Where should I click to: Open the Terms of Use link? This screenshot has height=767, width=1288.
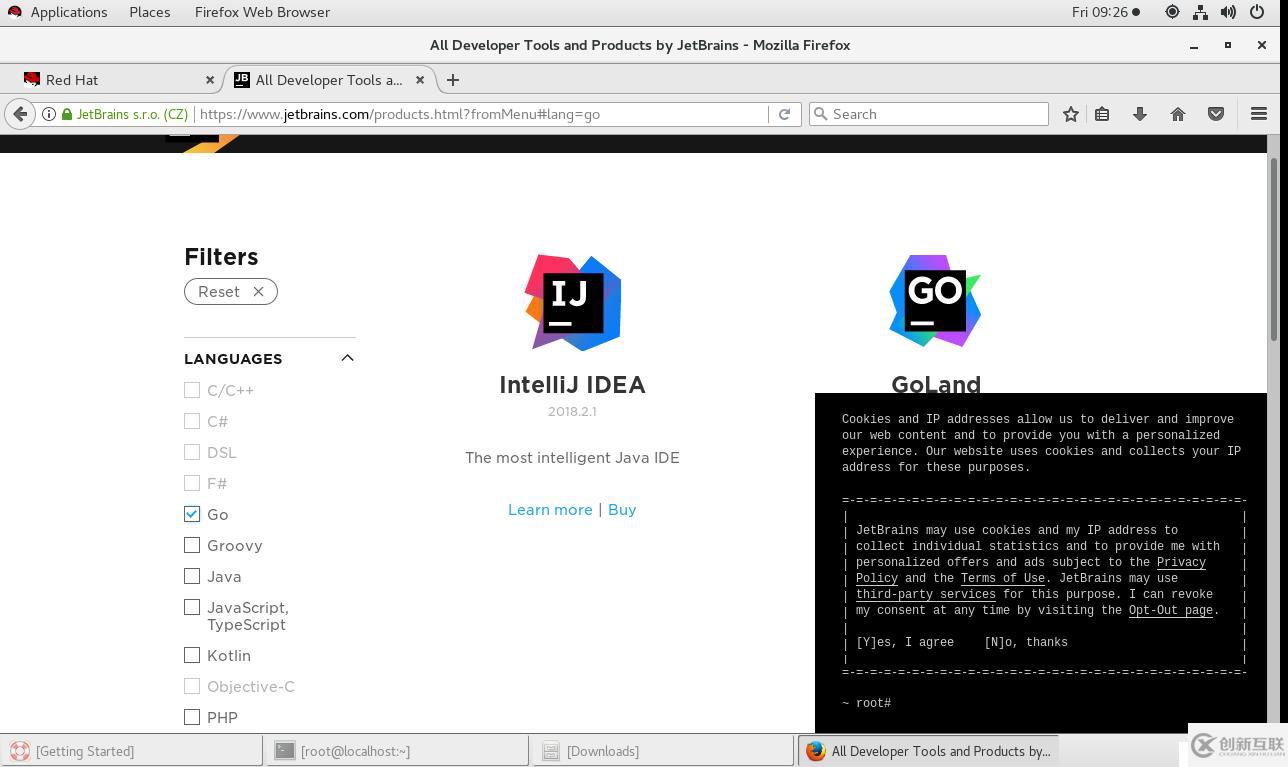(1003, 578)
